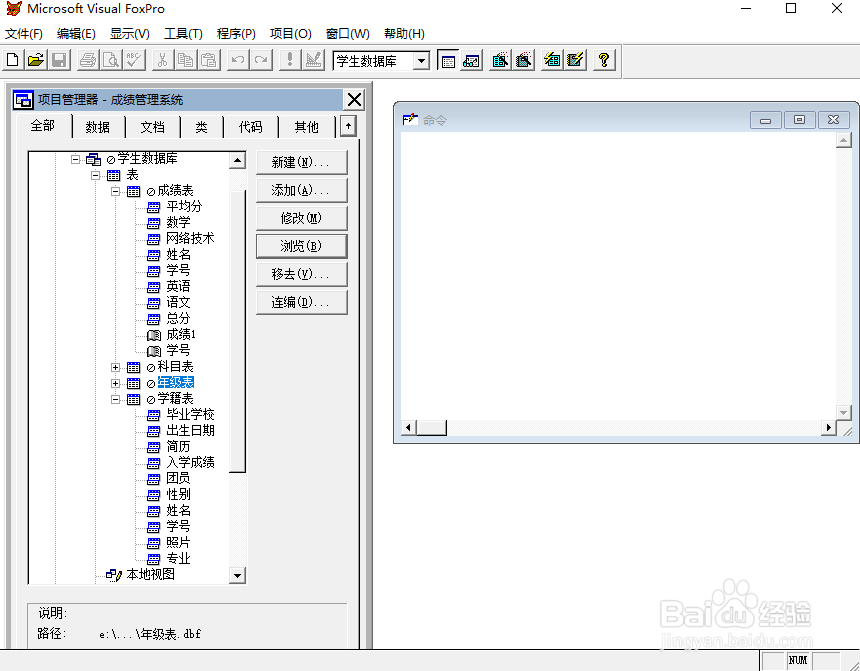Click the Cut scissors icon
The height and width of the screenshot is (671, 860).
click(x=162, y=60)
